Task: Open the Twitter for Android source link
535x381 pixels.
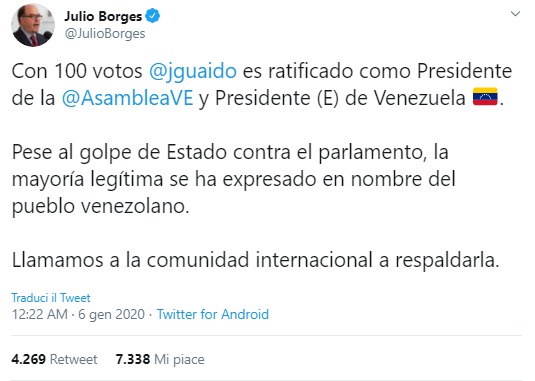Action: [x=213, y=314]
